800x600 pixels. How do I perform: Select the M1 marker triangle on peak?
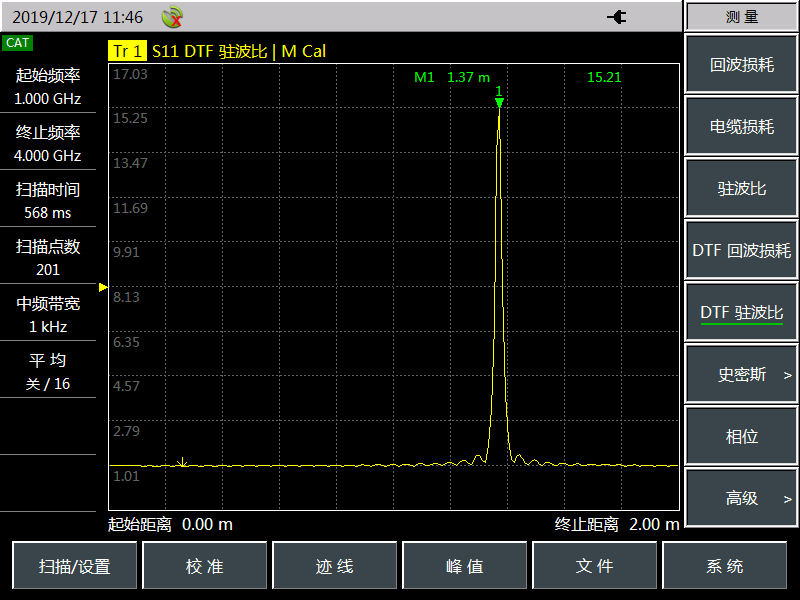499,102
